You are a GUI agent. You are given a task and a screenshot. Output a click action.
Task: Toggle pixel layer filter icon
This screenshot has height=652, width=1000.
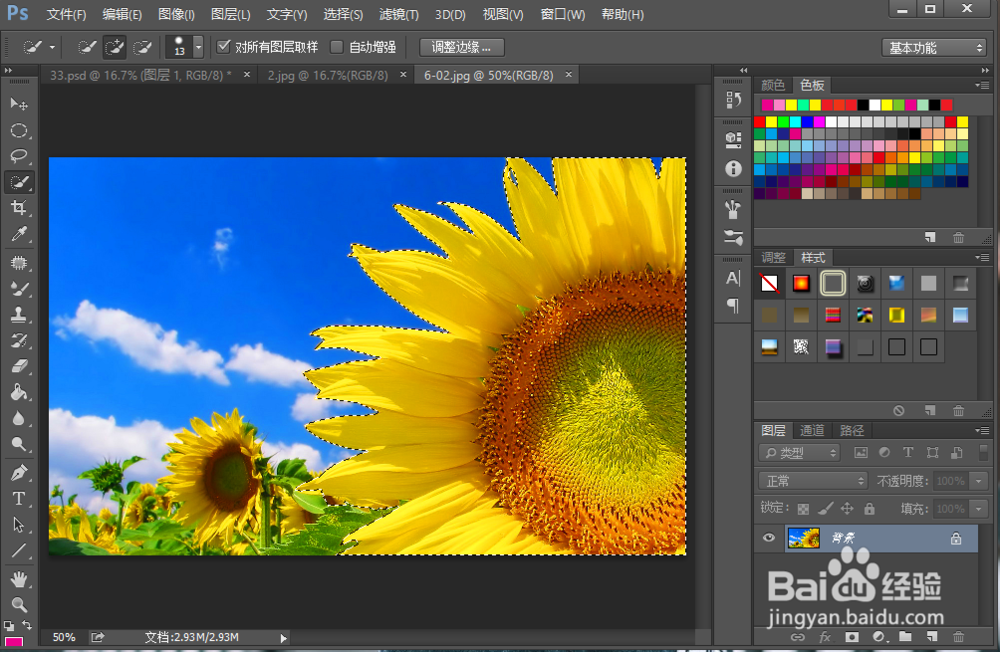(860, 453)
